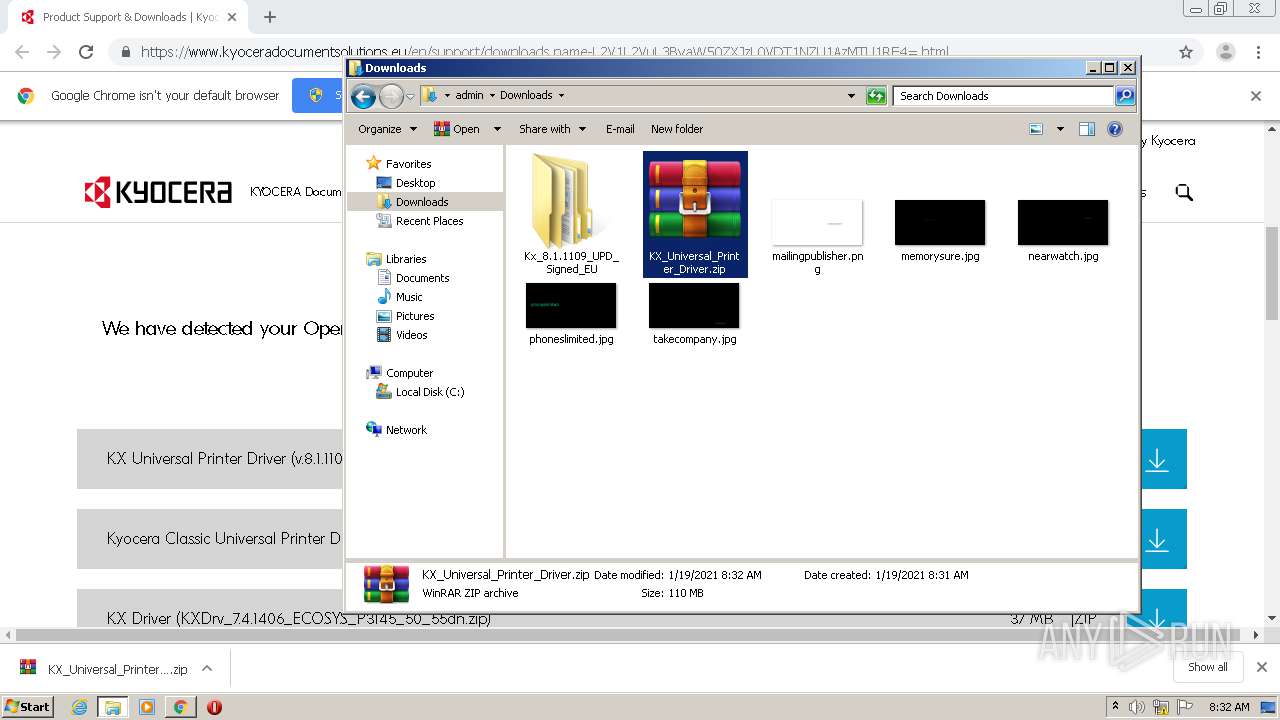Open Internet Explorer from taskbar

click(x=79, y=707)
